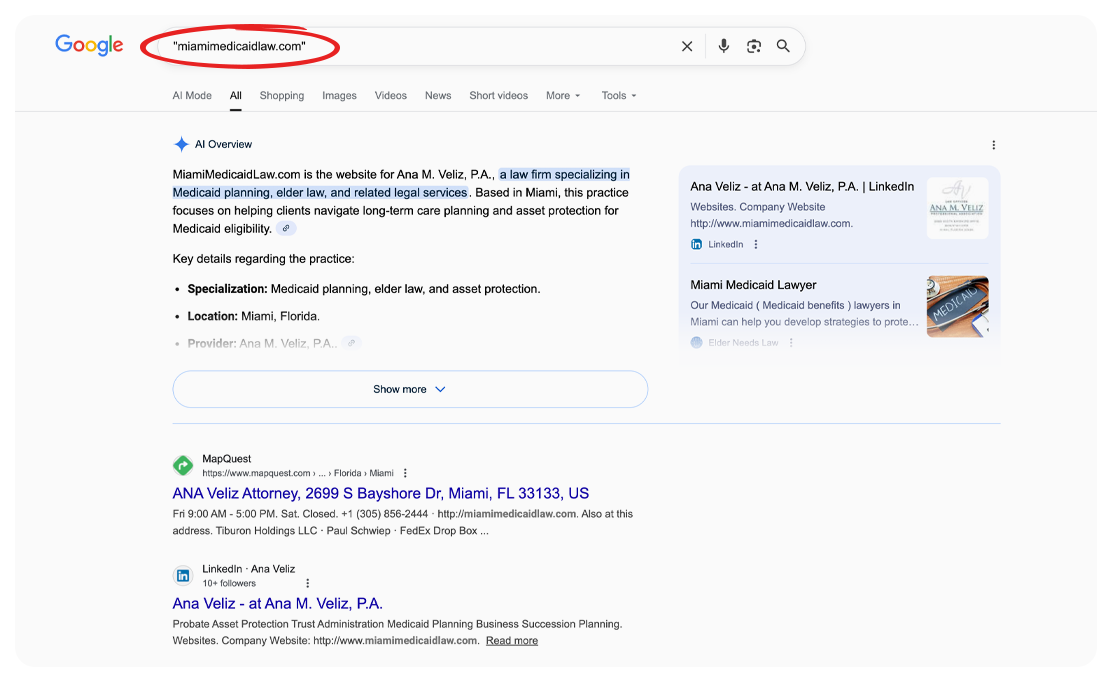Open AI Overview three-dot options menu
1112x683 pixels.
993,145
